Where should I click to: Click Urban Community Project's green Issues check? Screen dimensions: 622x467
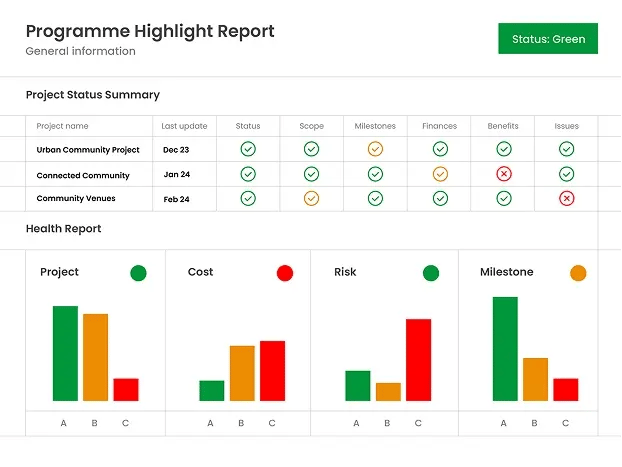[567, 149]
